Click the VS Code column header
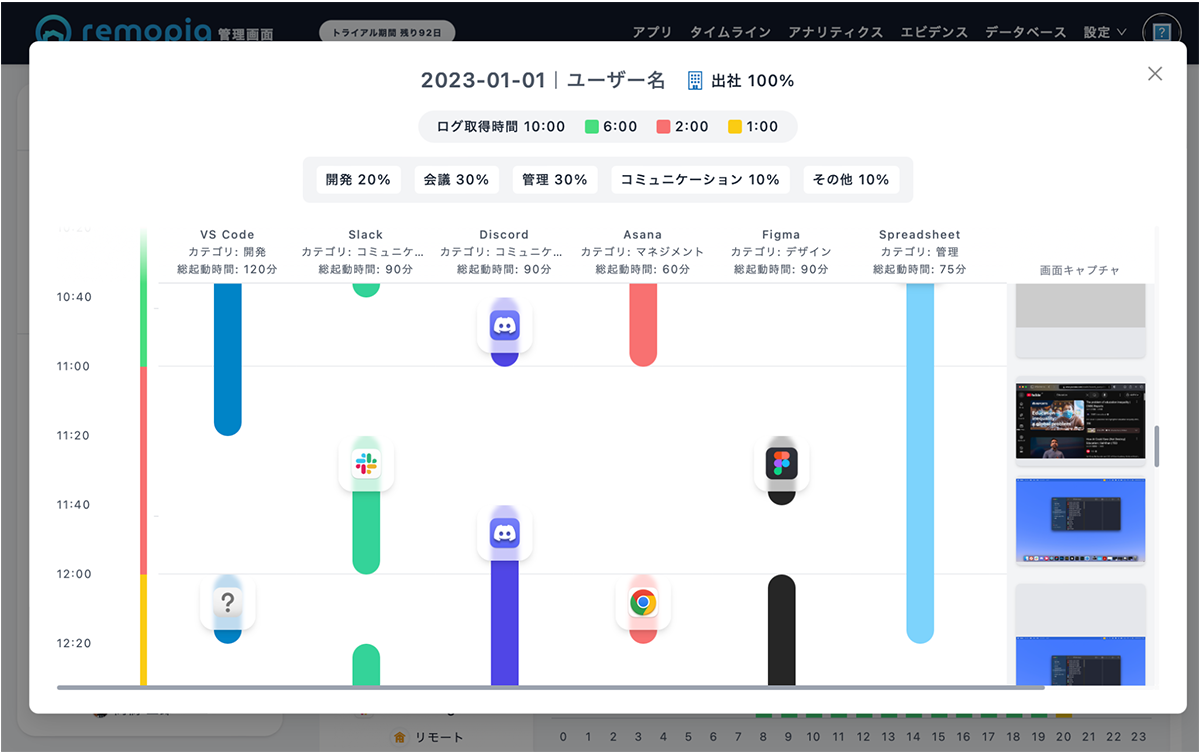 [228, 252]
